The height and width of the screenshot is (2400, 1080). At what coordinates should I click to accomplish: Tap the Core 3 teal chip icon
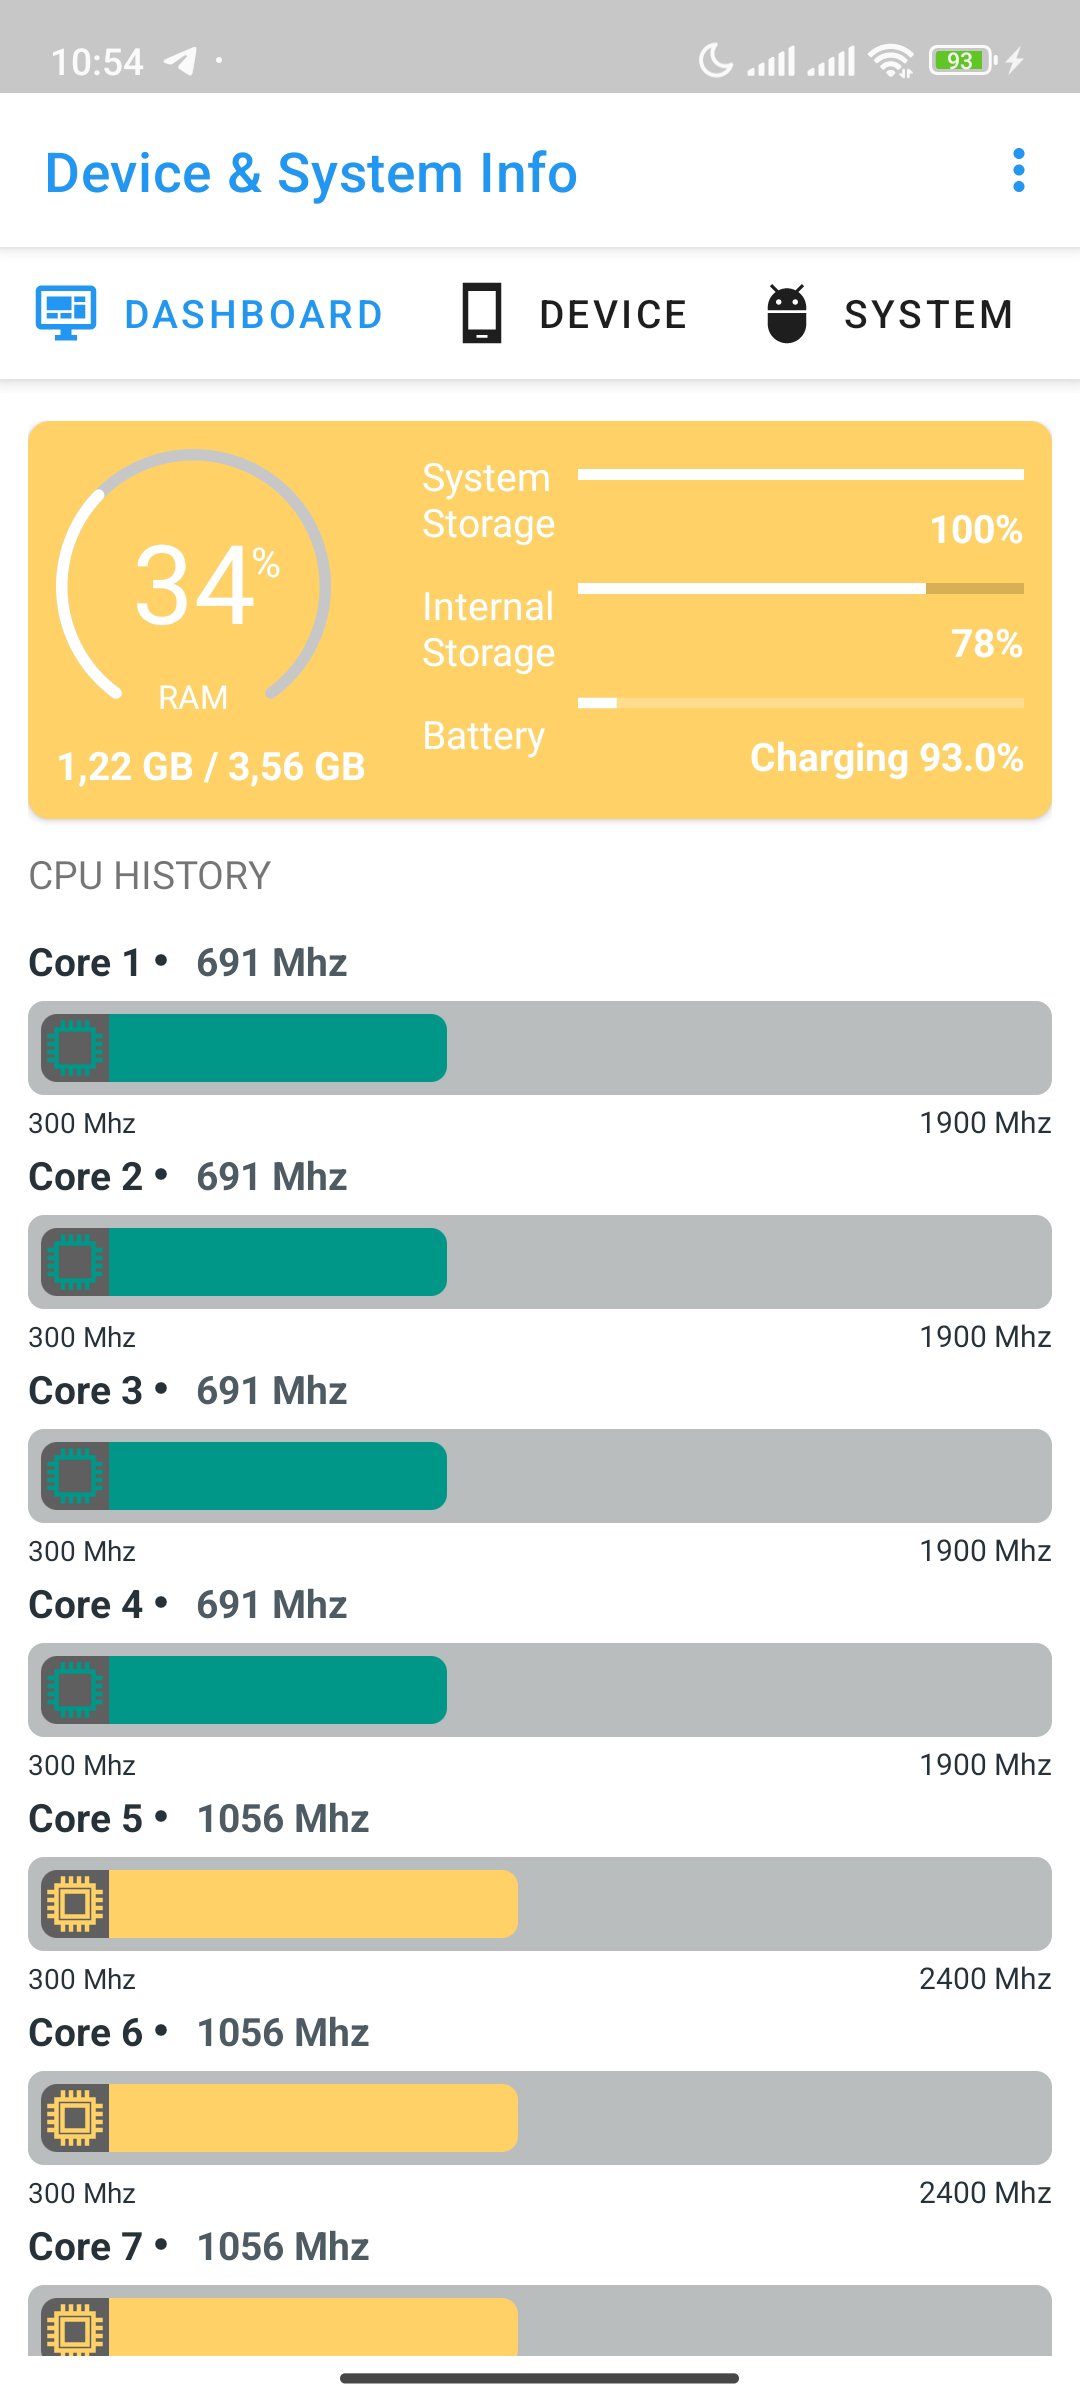(x=75, y=1476)
